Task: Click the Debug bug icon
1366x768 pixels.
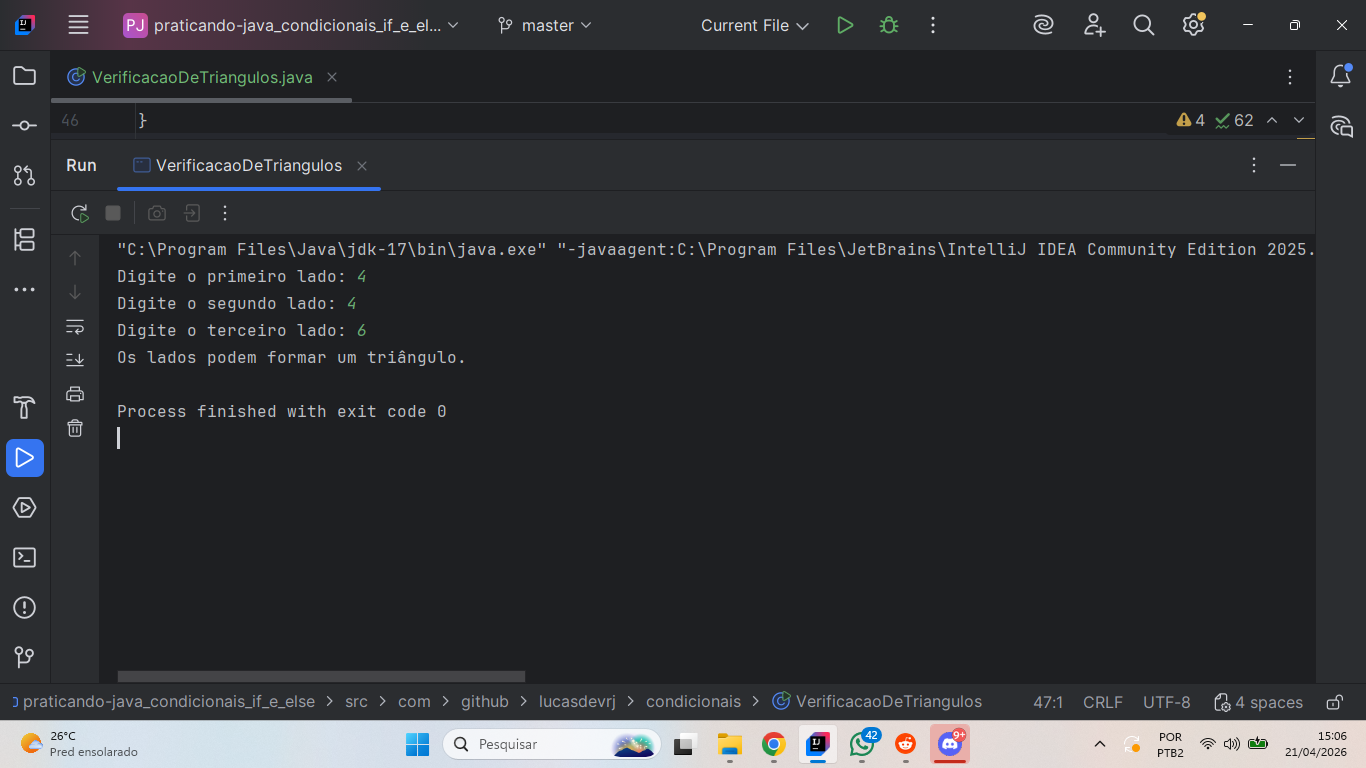Action: (x=889, y=26)
